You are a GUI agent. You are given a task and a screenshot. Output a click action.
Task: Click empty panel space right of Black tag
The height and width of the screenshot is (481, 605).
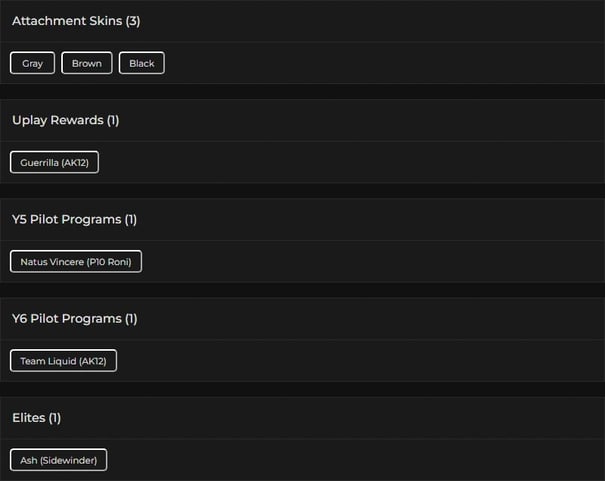[x=380, y=63]
